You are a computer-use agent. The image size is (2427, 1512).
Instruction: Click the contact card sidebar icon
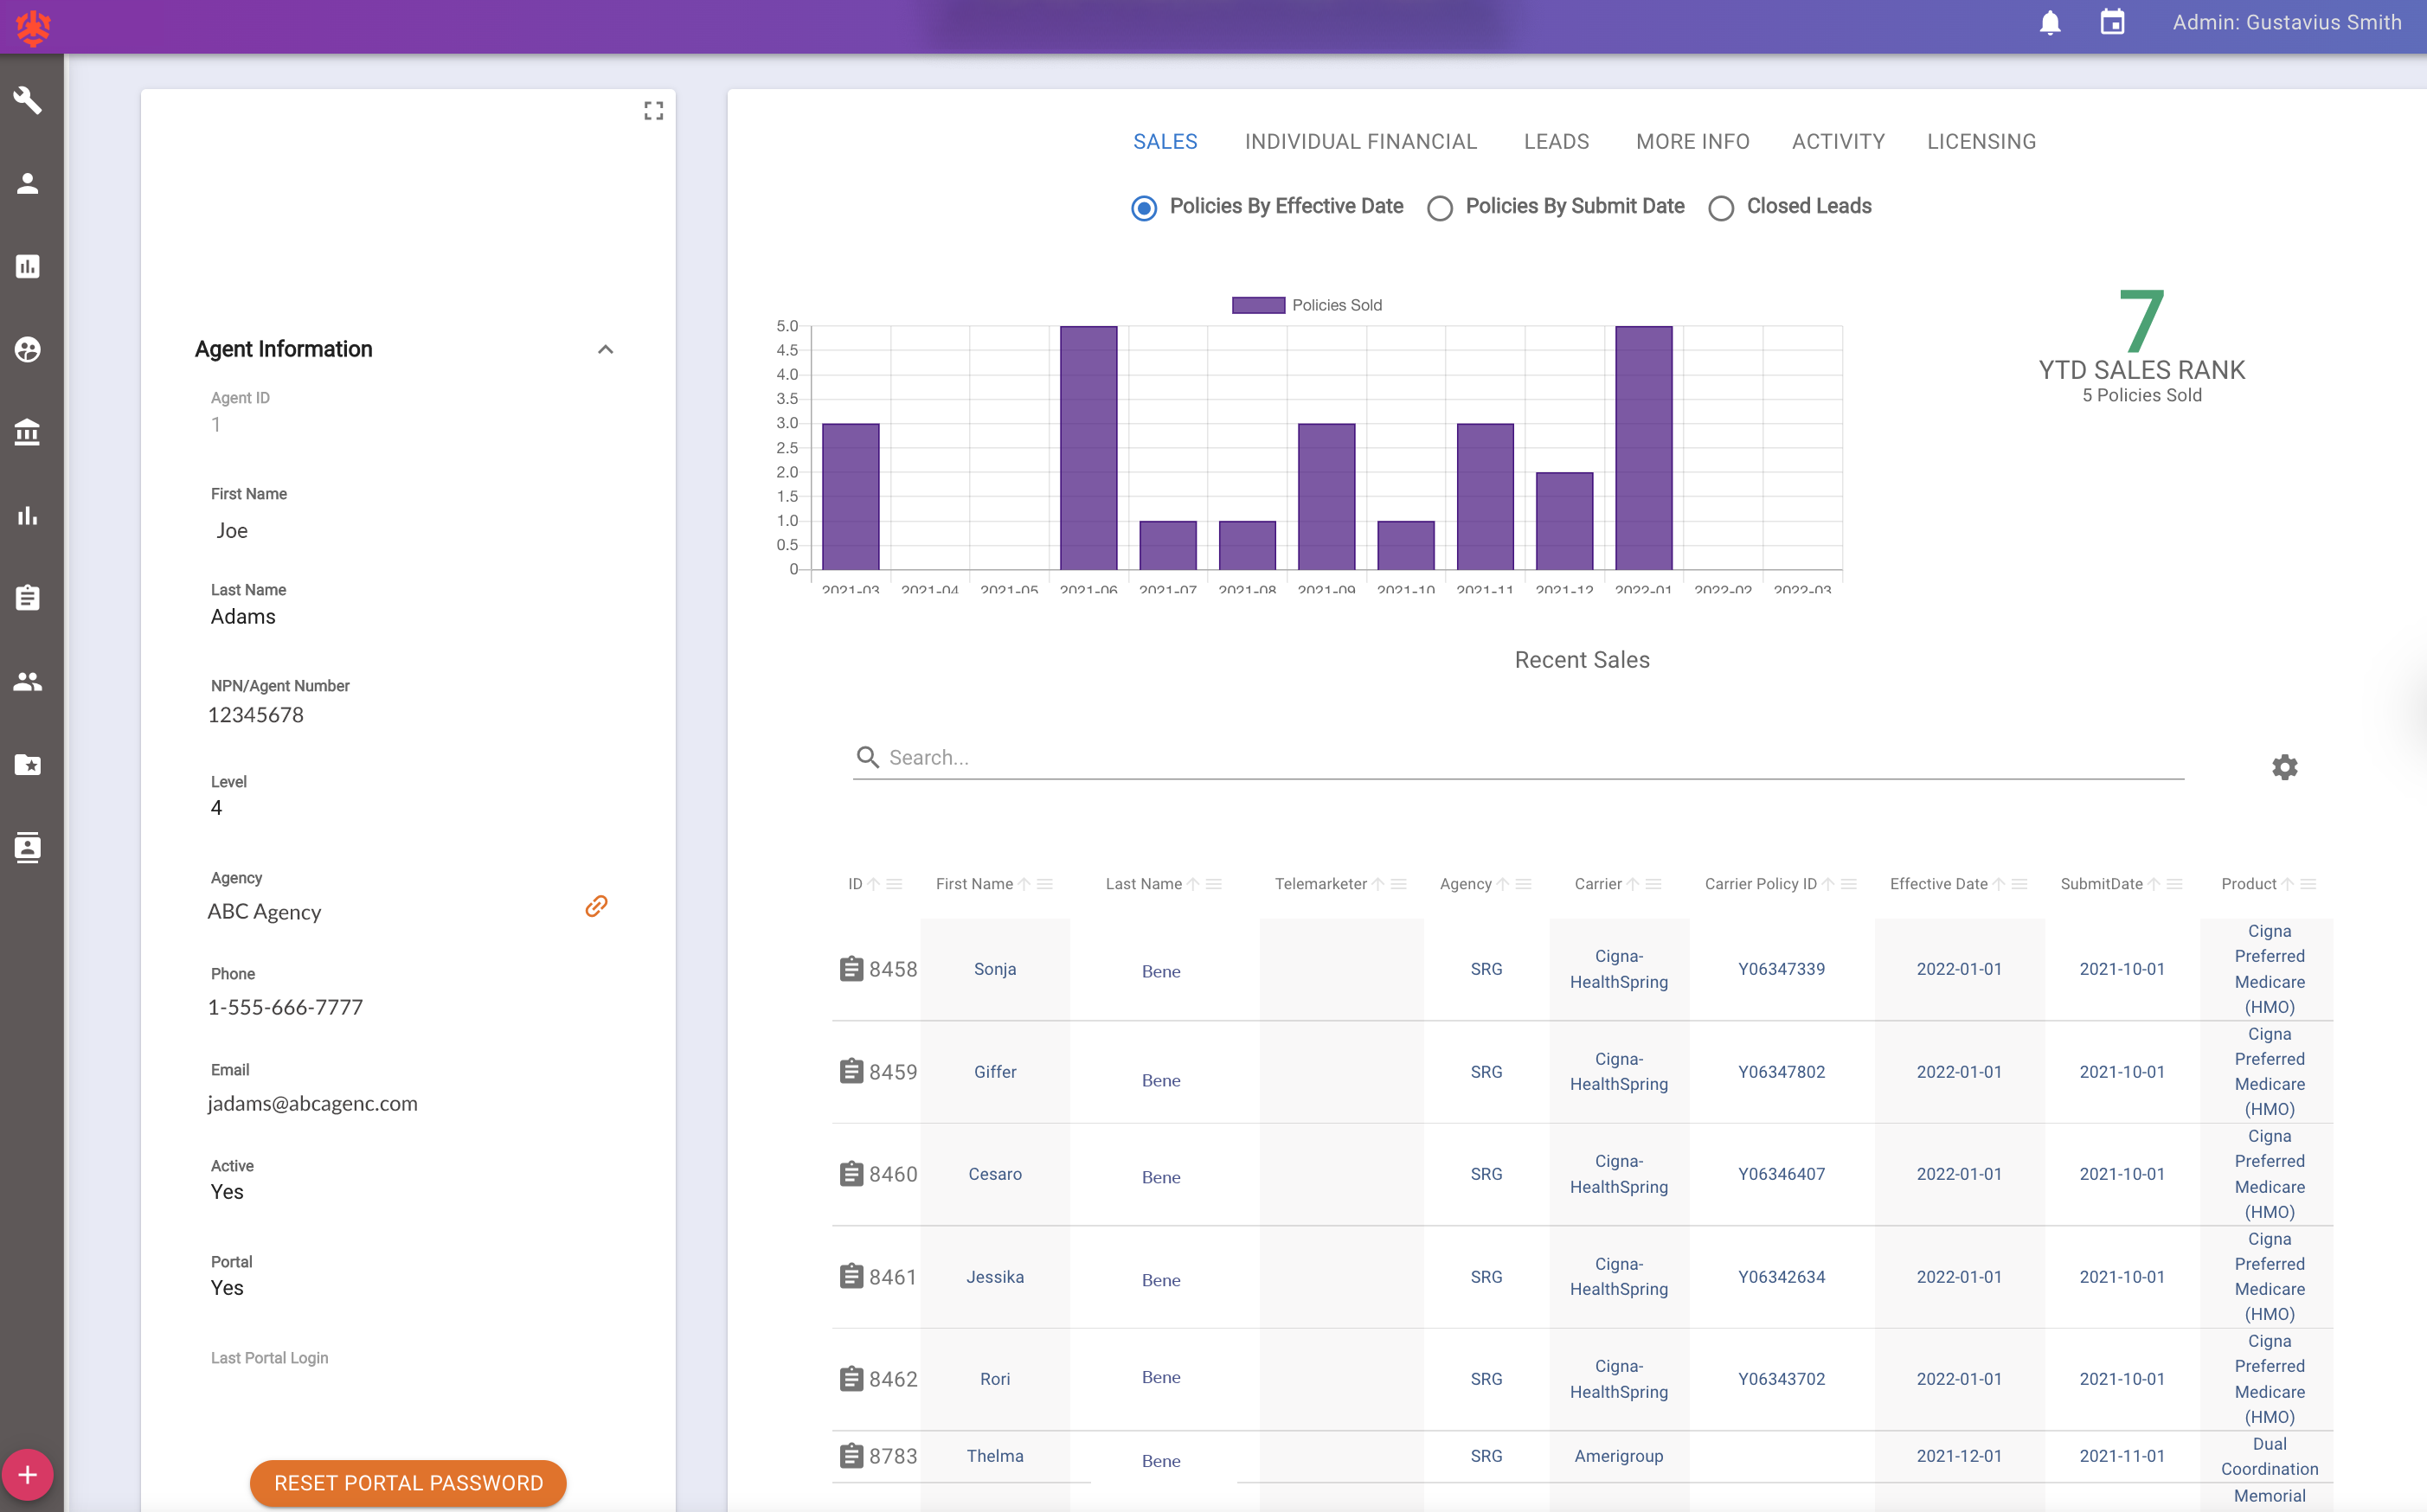point(28,848)
